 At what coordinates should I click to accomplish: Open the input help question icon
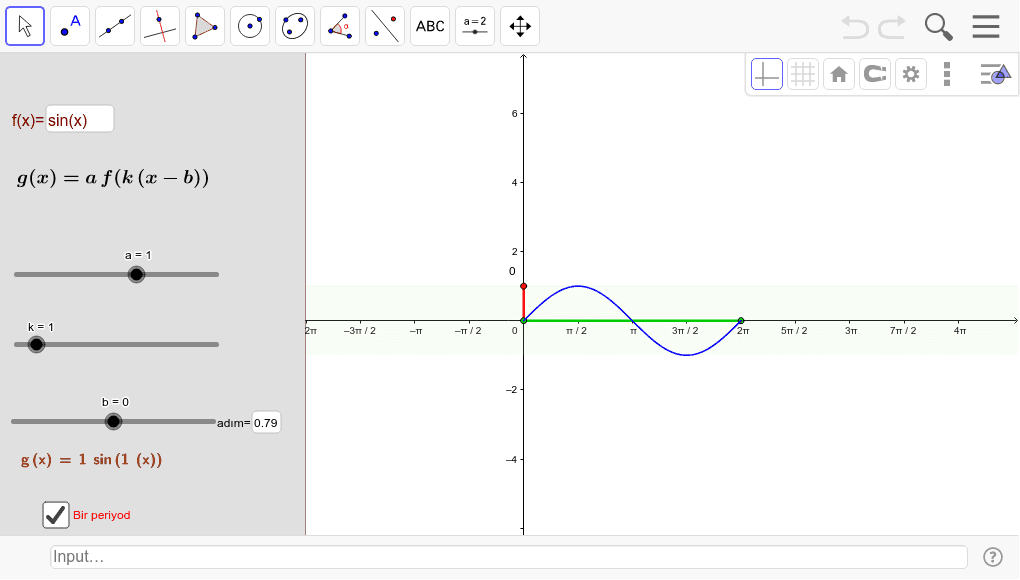coord(993,557)
